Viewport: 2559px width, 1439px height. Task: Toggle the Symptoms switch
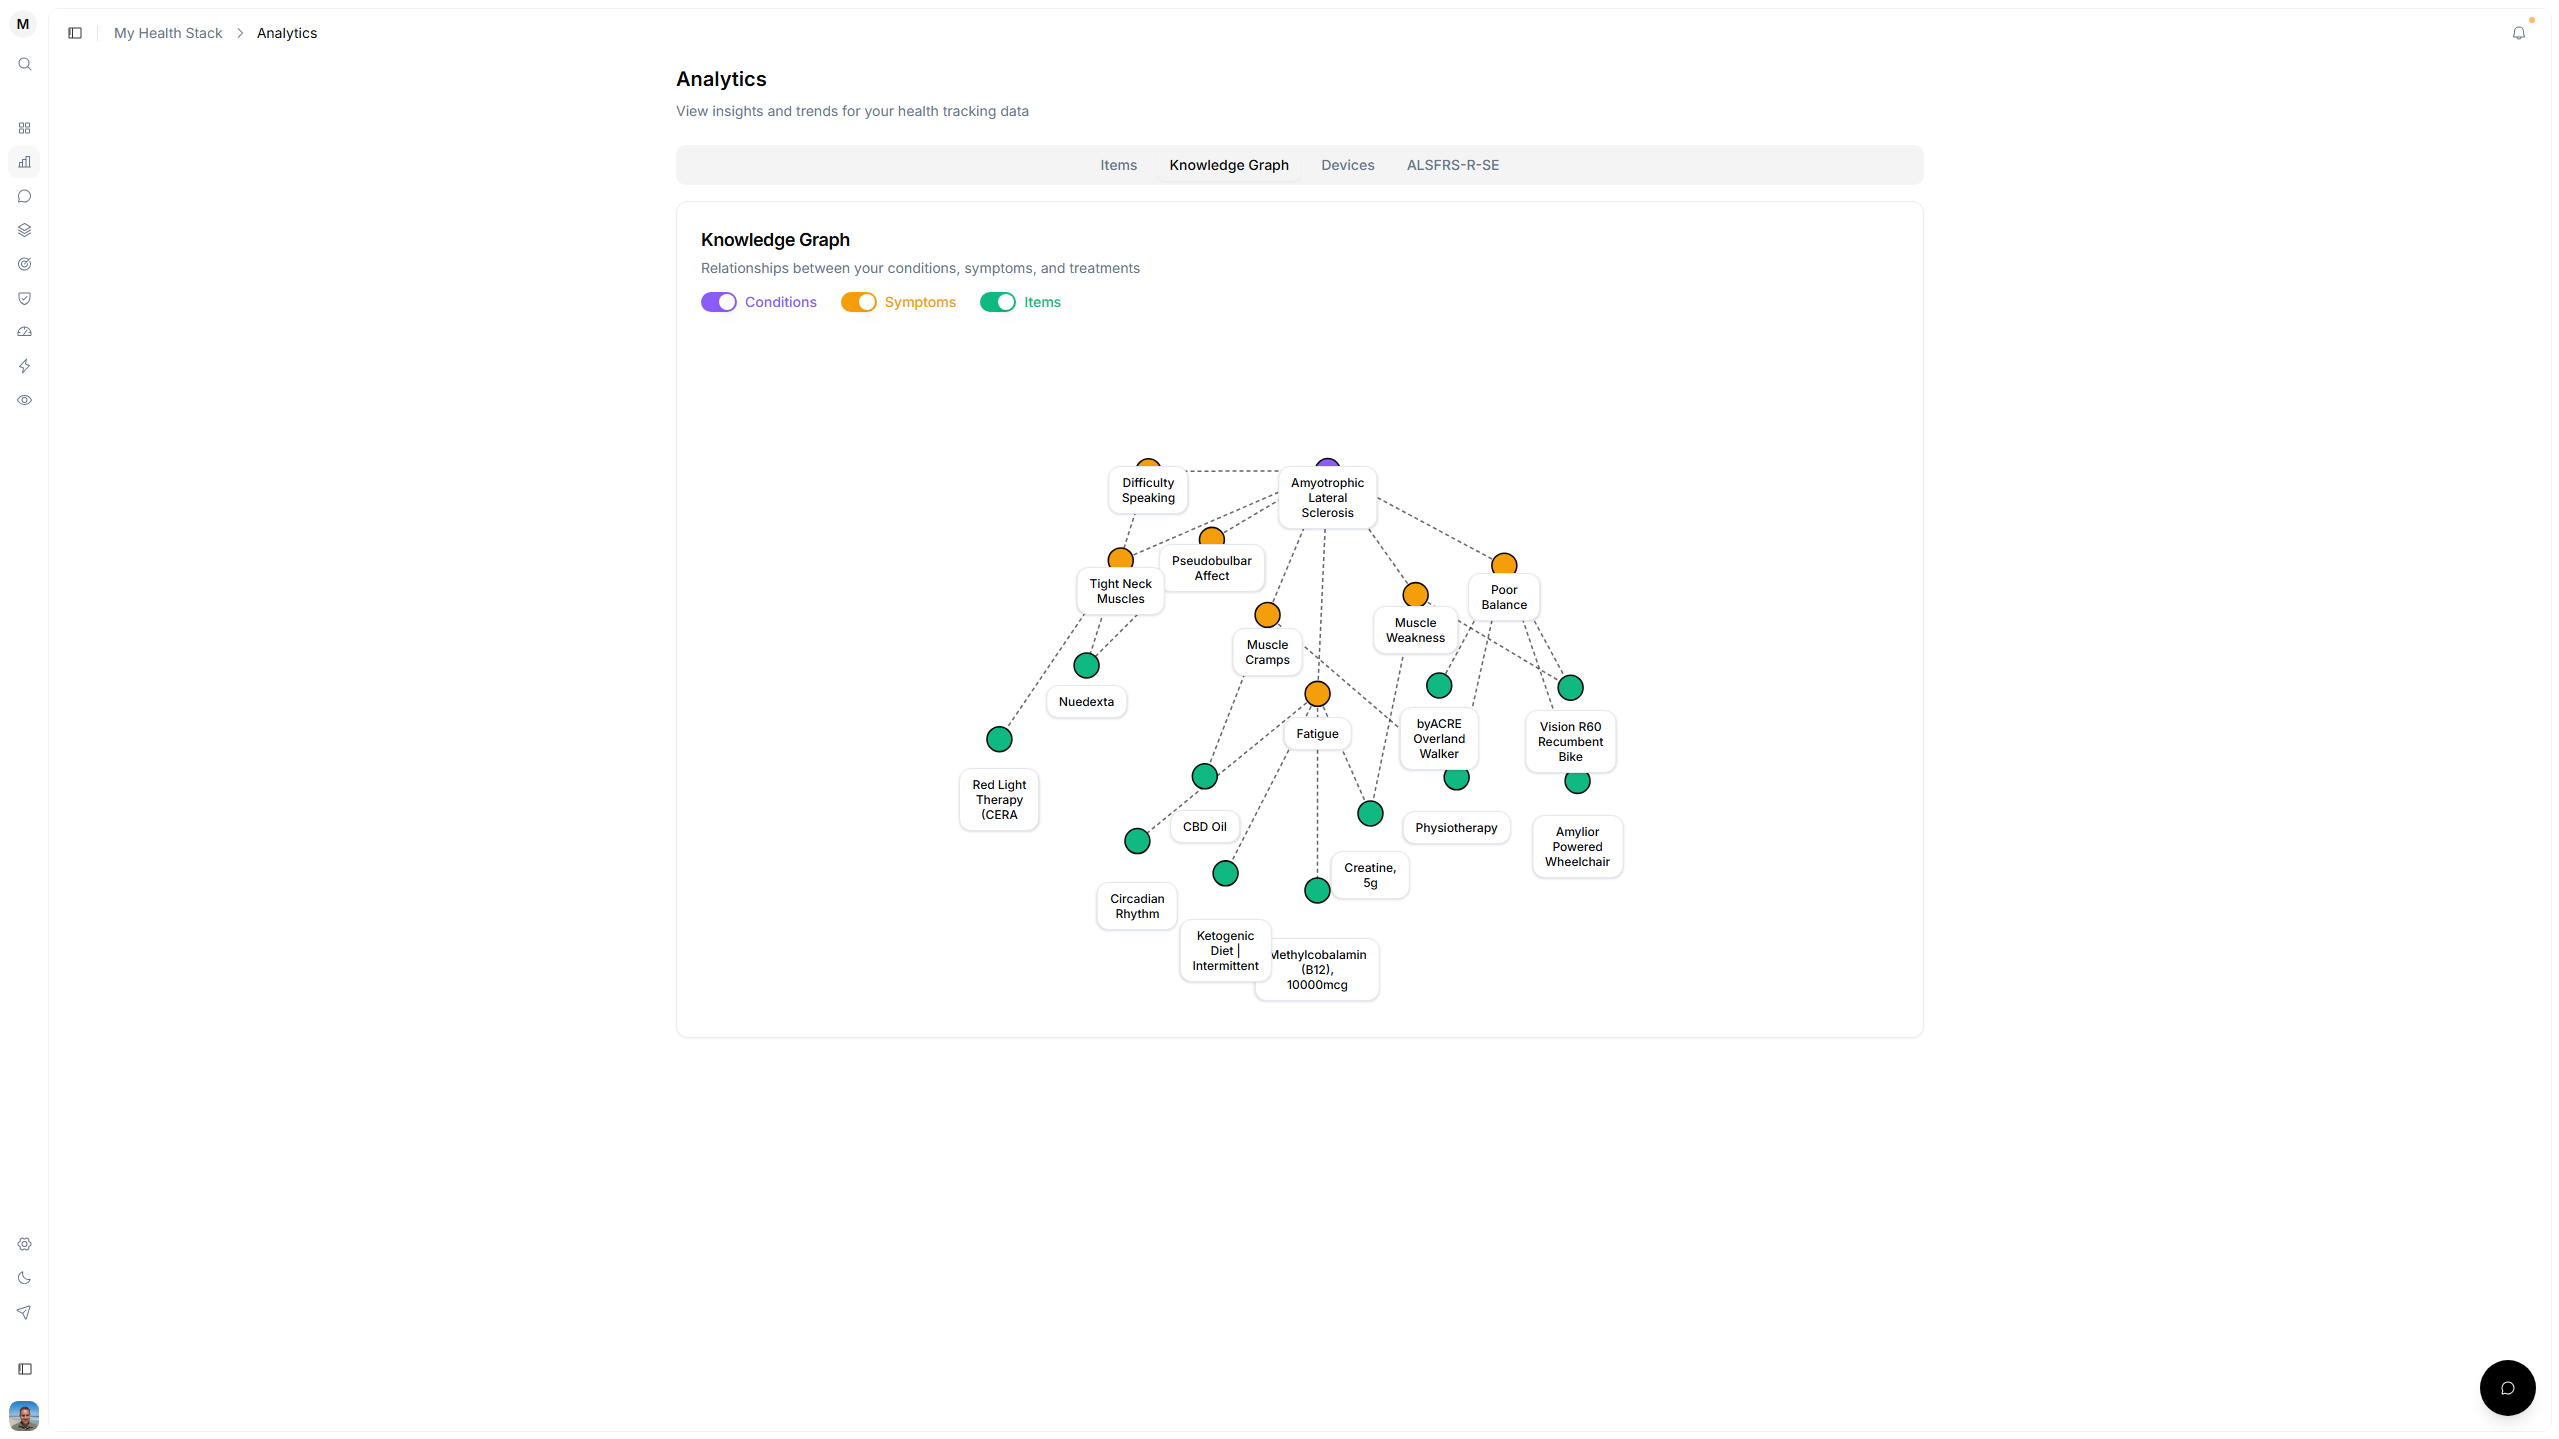point(858,302)
